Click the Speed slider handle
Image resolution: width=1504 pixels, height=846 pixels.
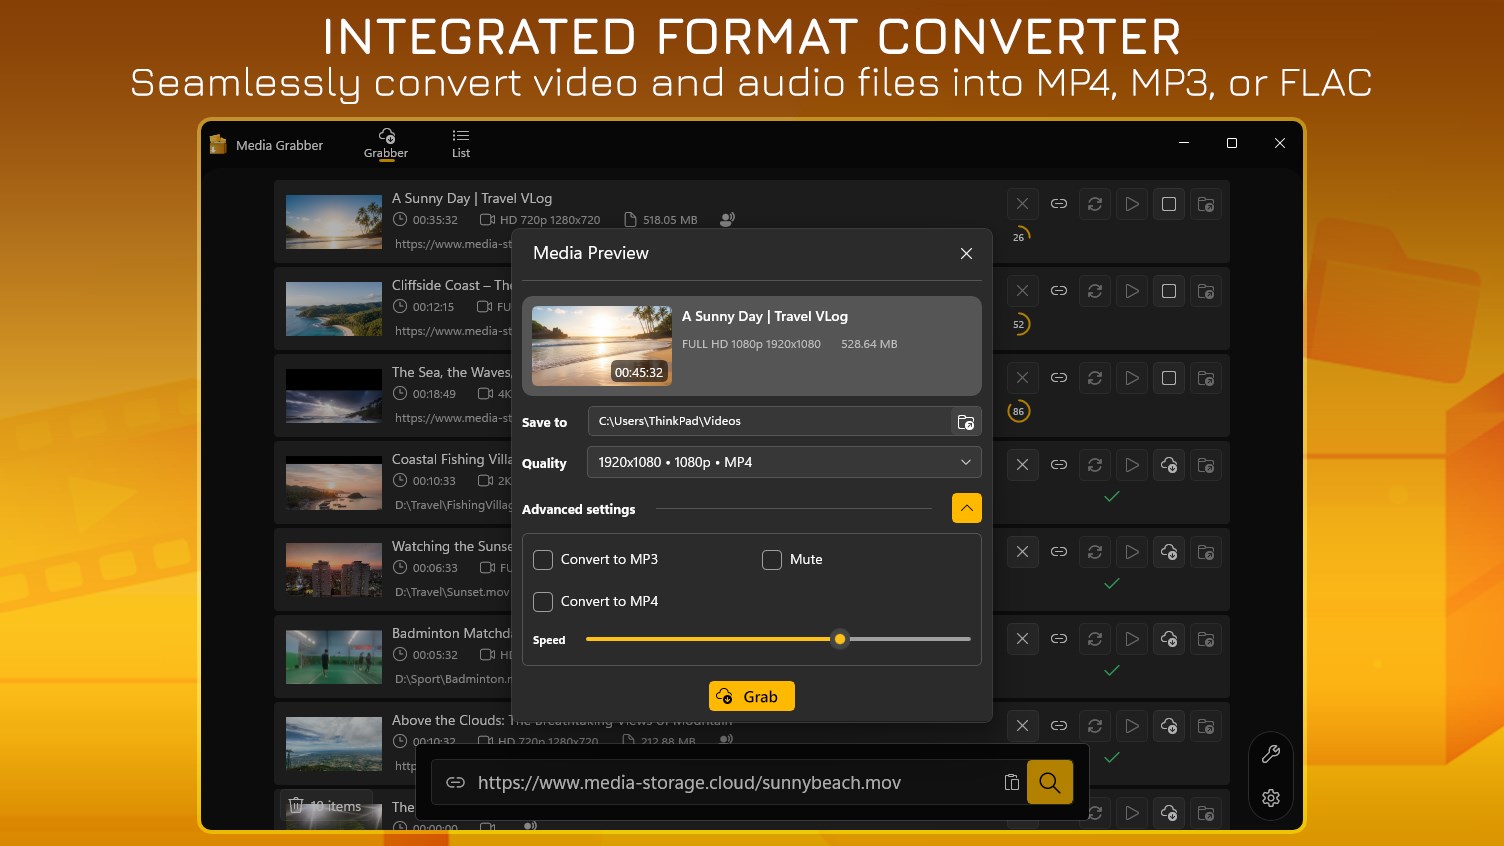click(x=840, y=639)
